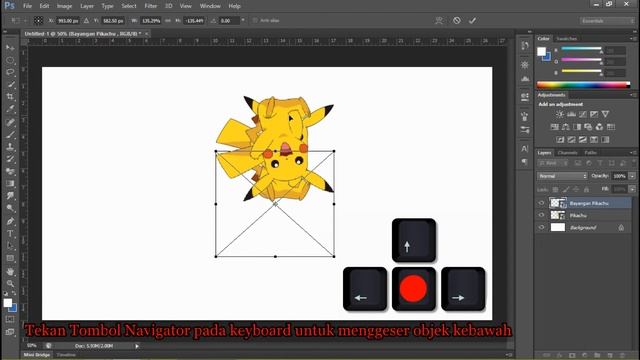This screenshot has width=640, height=360.
Task: Select the Clone Stamp tool
Action: click(x=10, y=147)
